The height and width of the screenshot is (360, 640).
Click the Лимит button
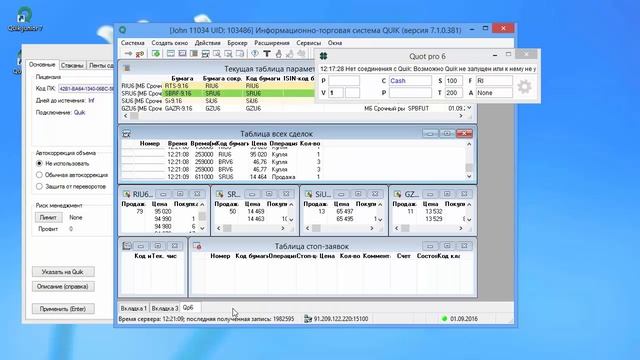[x=48, y=218]
